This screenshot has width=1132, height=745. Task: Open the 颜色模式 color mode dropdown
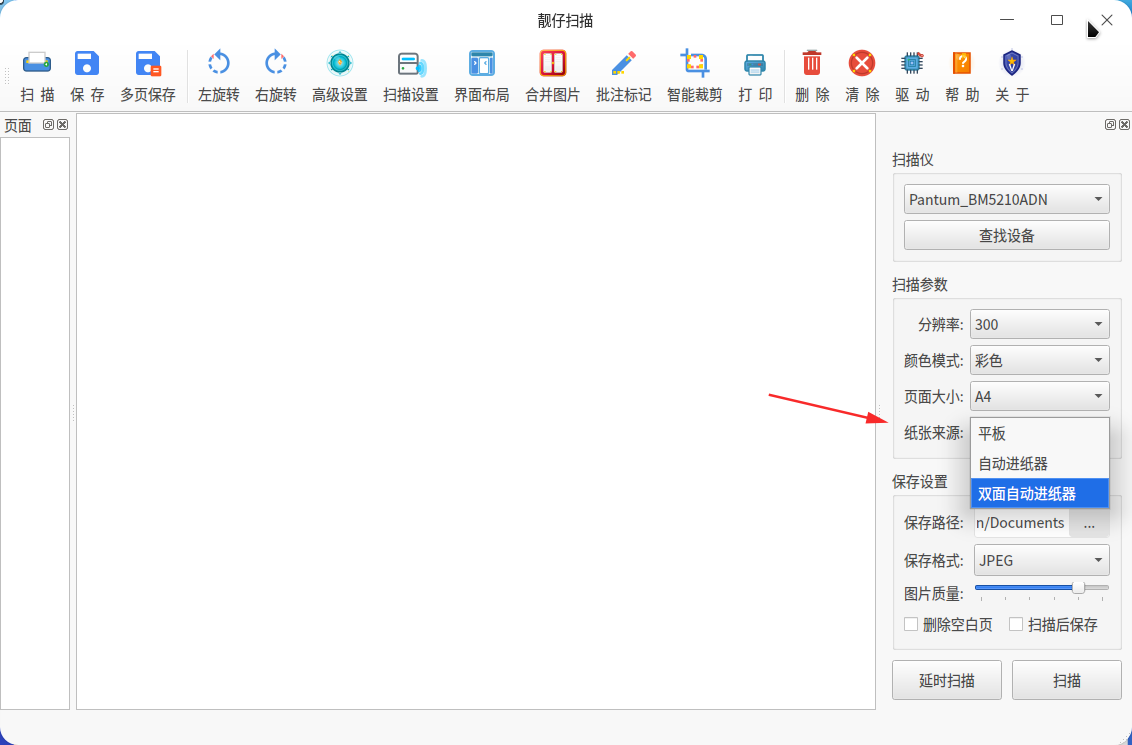[x=1040, y=360]
